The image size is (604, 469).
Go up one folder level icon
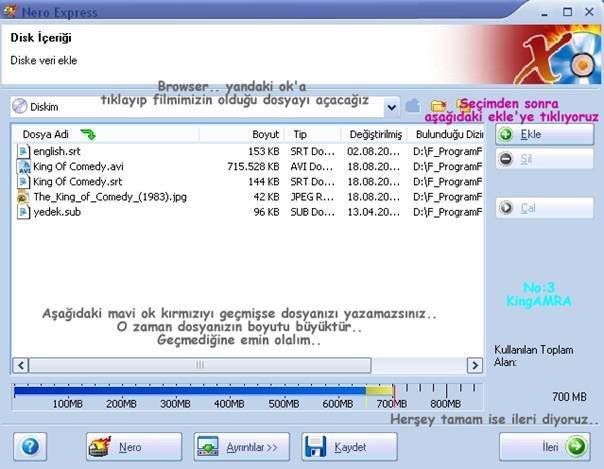tap(413, 106)
